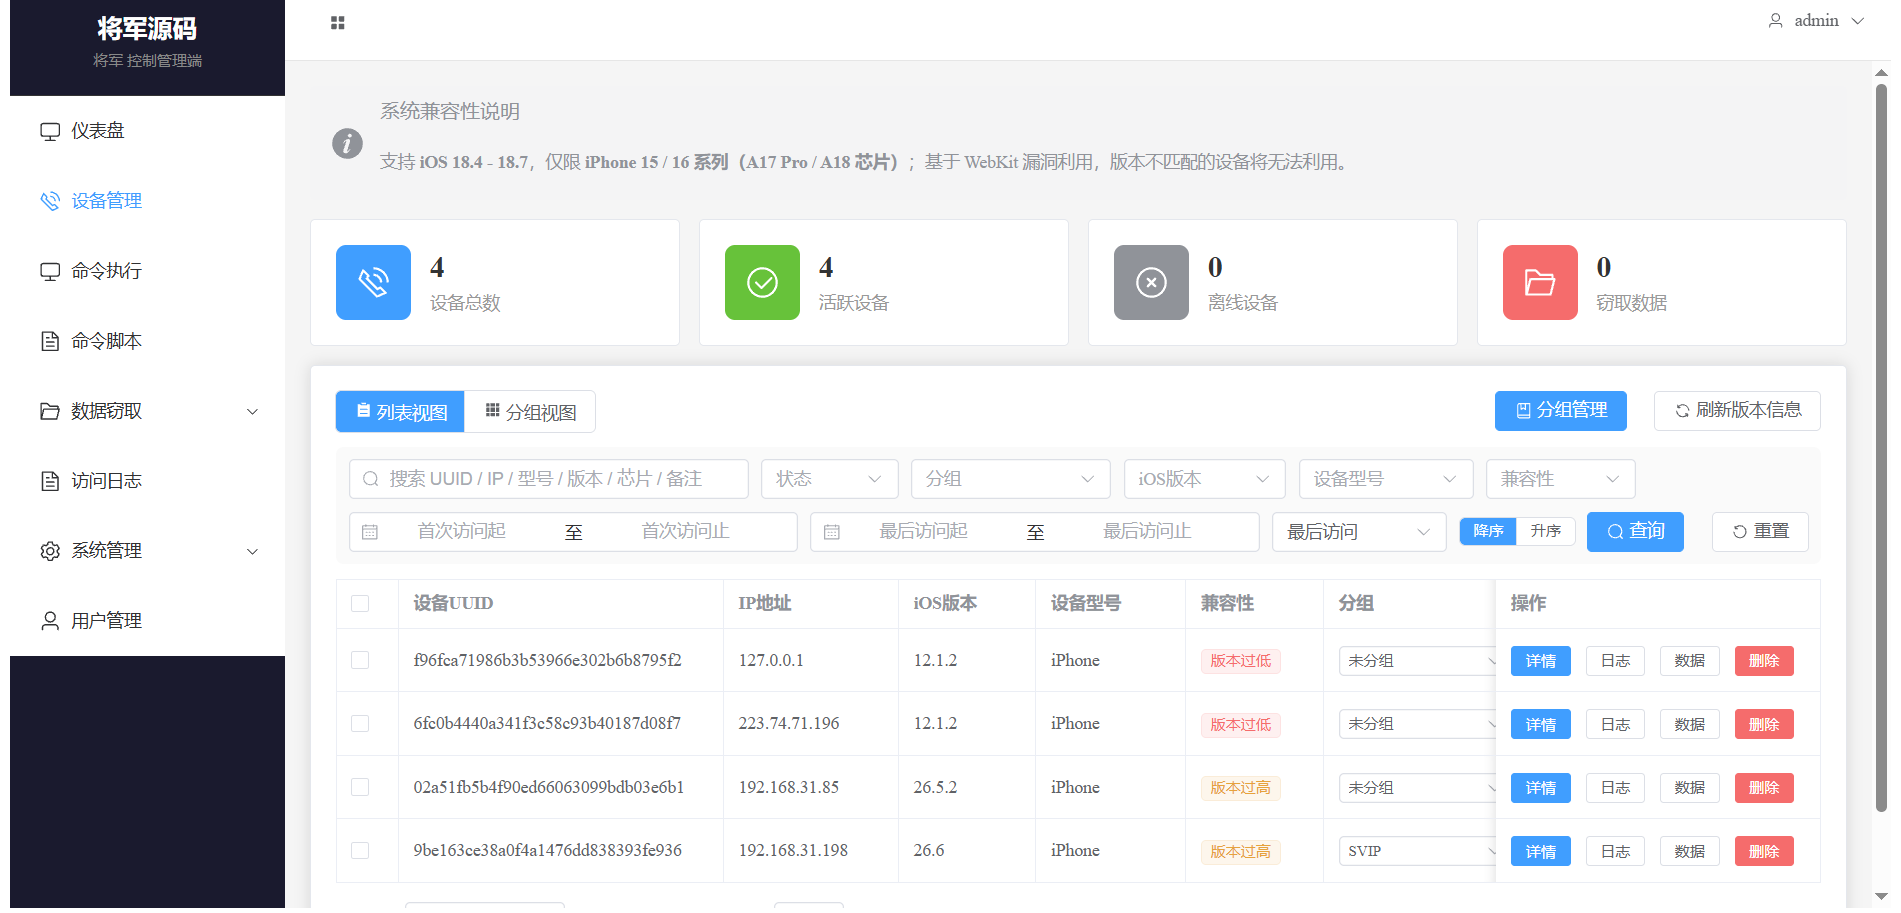
Task: Open the 状态 filter dropdown
Action: pyautogui.click(x=830, y=479)
